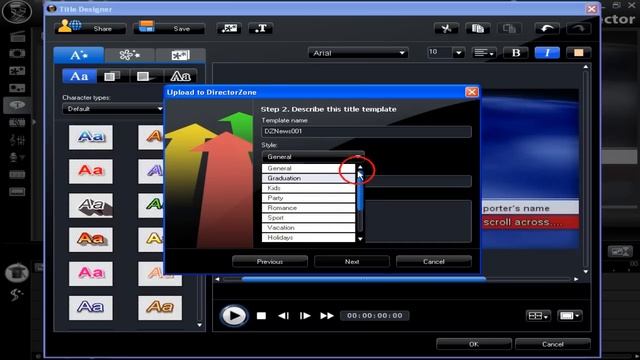Open the audio mixing sidebar icon
640x360 pixels.
tap(17, 140)
